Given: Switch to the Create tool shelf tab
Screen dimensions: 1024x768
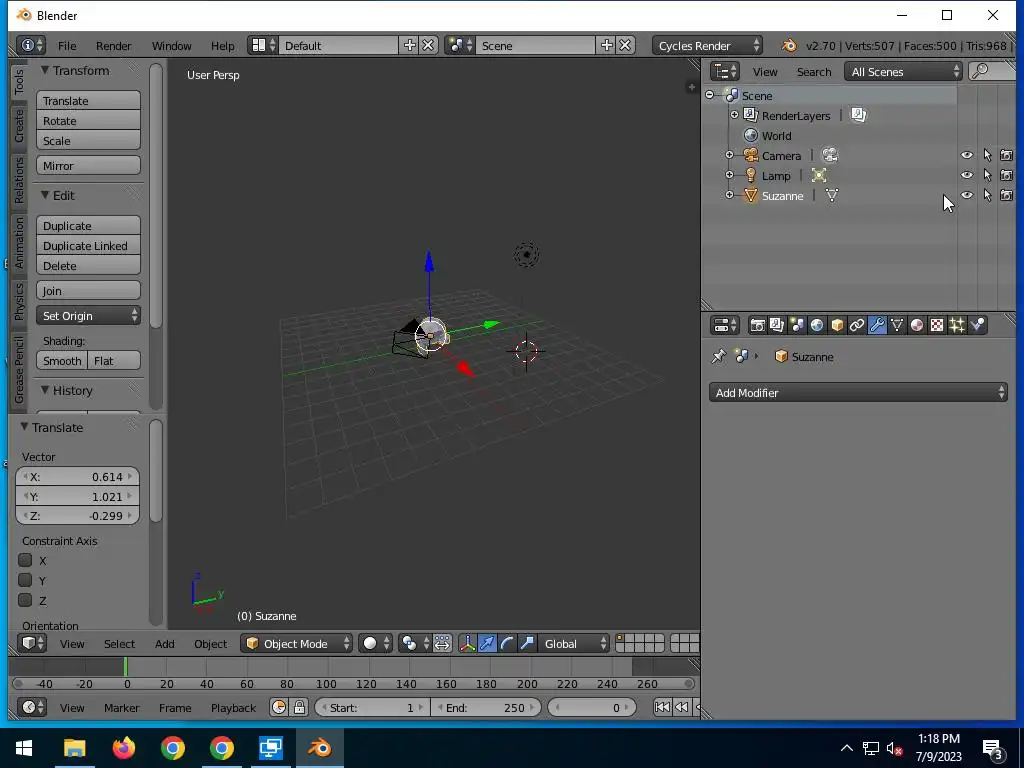Looking at the screenshot, I should click(x=19, y=126).
